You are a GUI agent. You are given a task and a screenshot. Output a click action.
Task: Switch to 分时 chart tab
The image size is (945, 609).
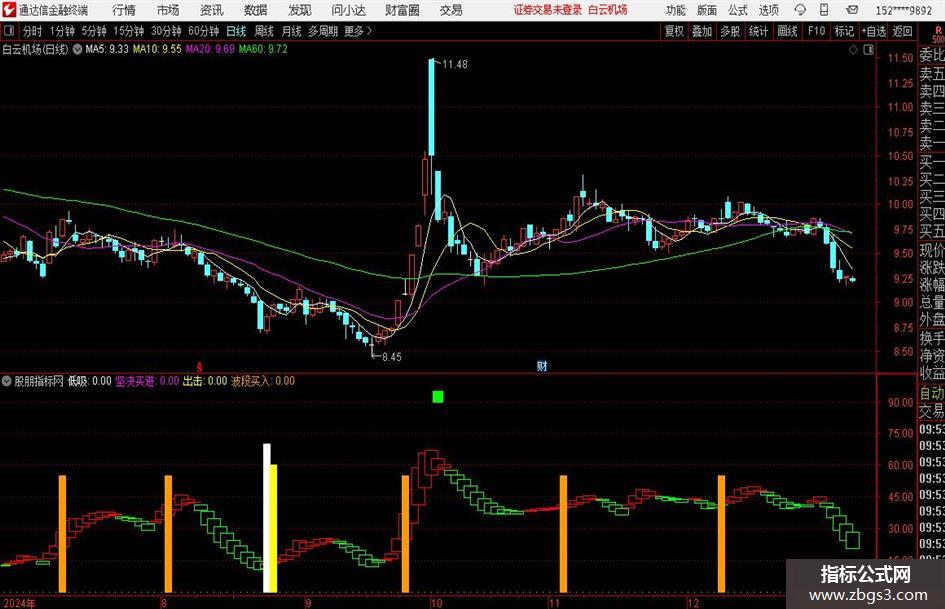tap(33, 31)
